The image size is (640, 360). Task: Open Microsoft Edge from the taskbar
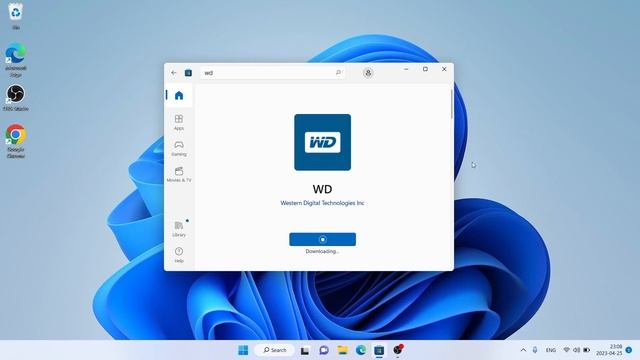click(361, 350)
